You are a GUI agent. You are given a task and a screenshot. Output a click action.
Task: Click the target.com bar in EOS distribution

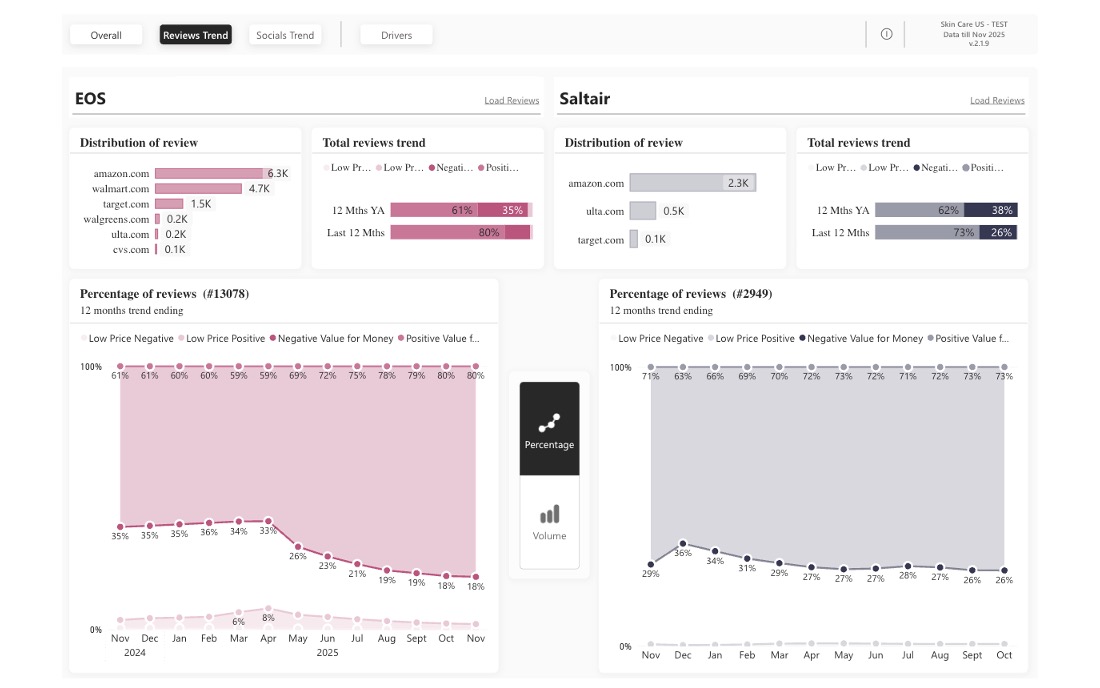(x=169, y=204)
